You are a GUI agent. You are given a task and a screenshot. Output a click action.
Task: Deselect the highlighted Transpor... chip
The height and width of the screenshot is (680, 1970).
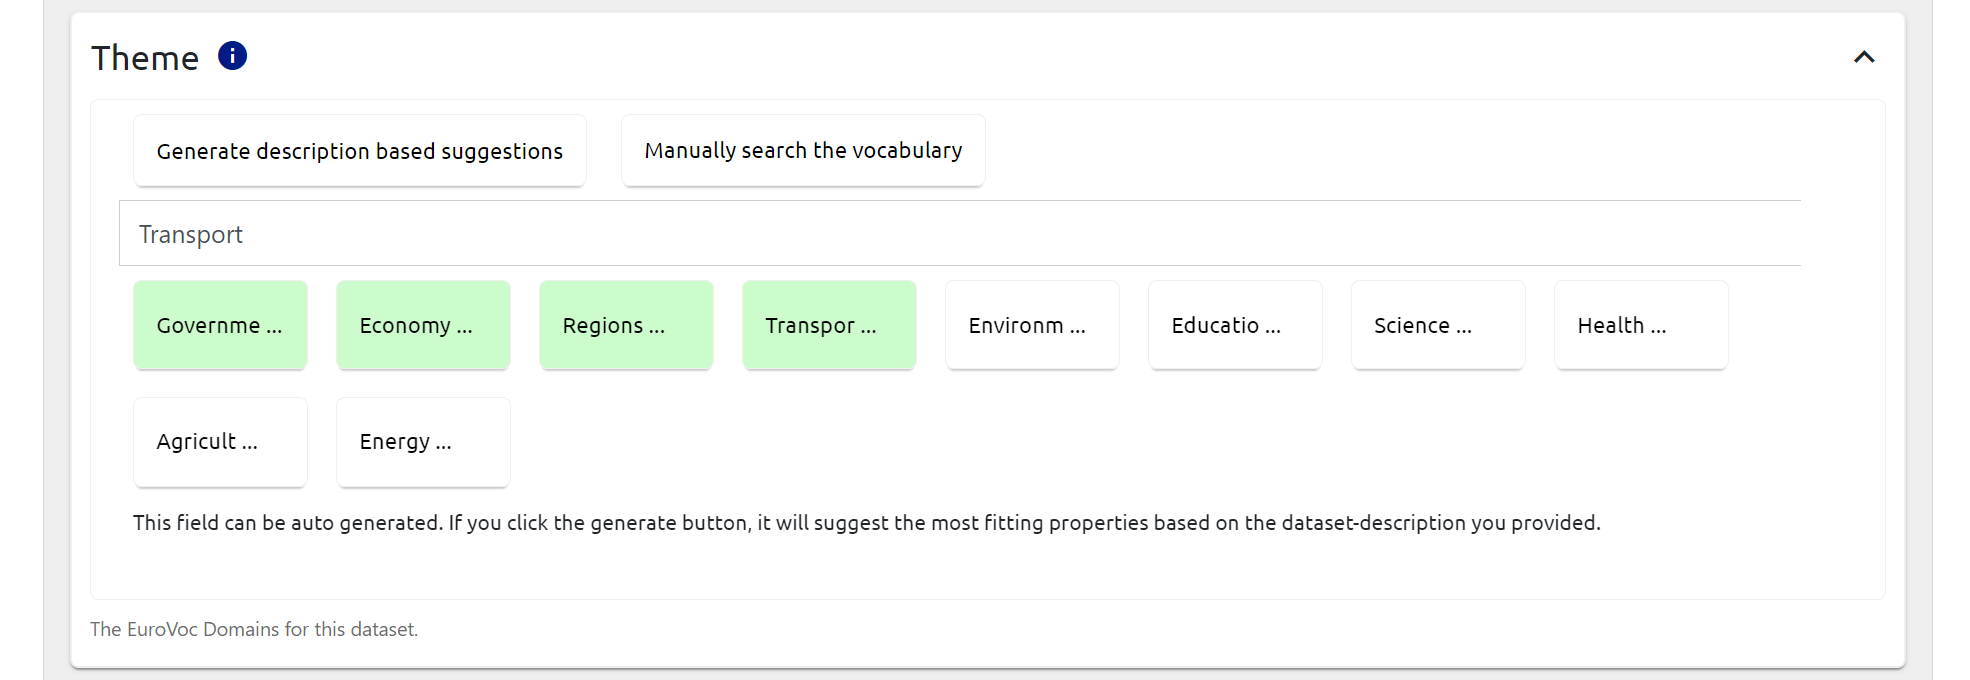[x=829, y=326]
